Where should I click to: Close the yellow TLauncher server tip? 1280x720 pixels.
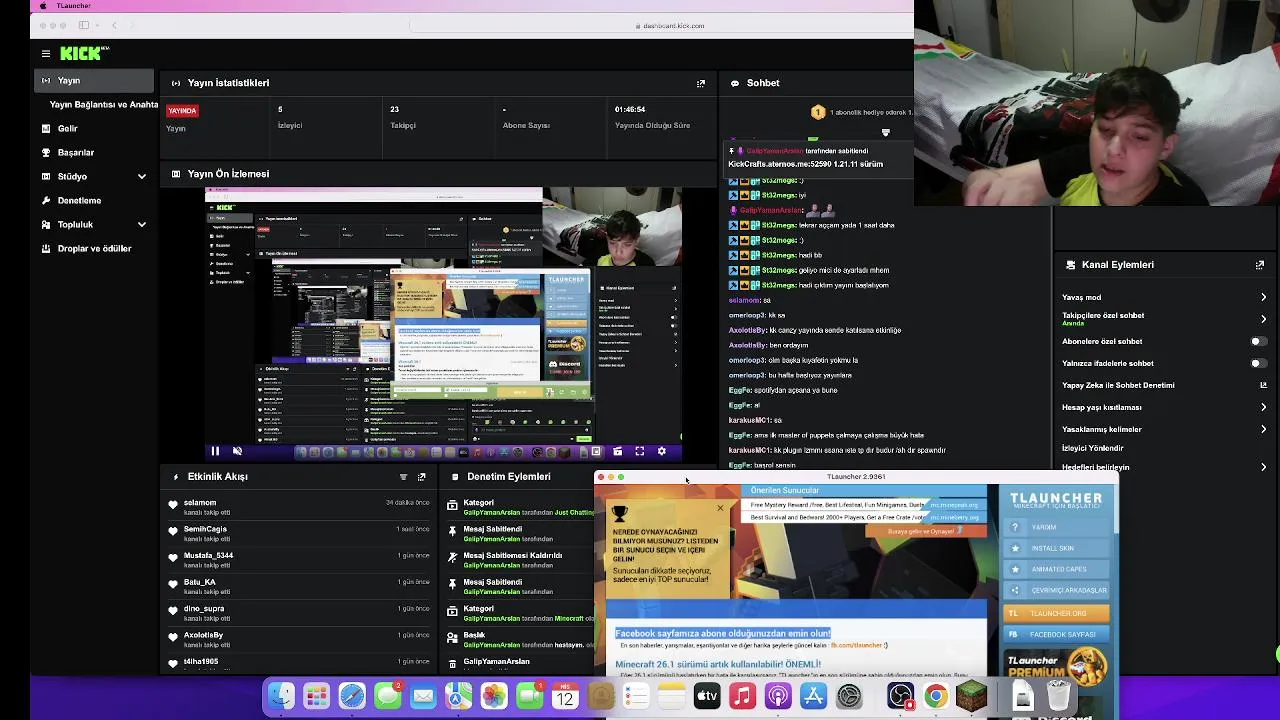pos(720,509)
